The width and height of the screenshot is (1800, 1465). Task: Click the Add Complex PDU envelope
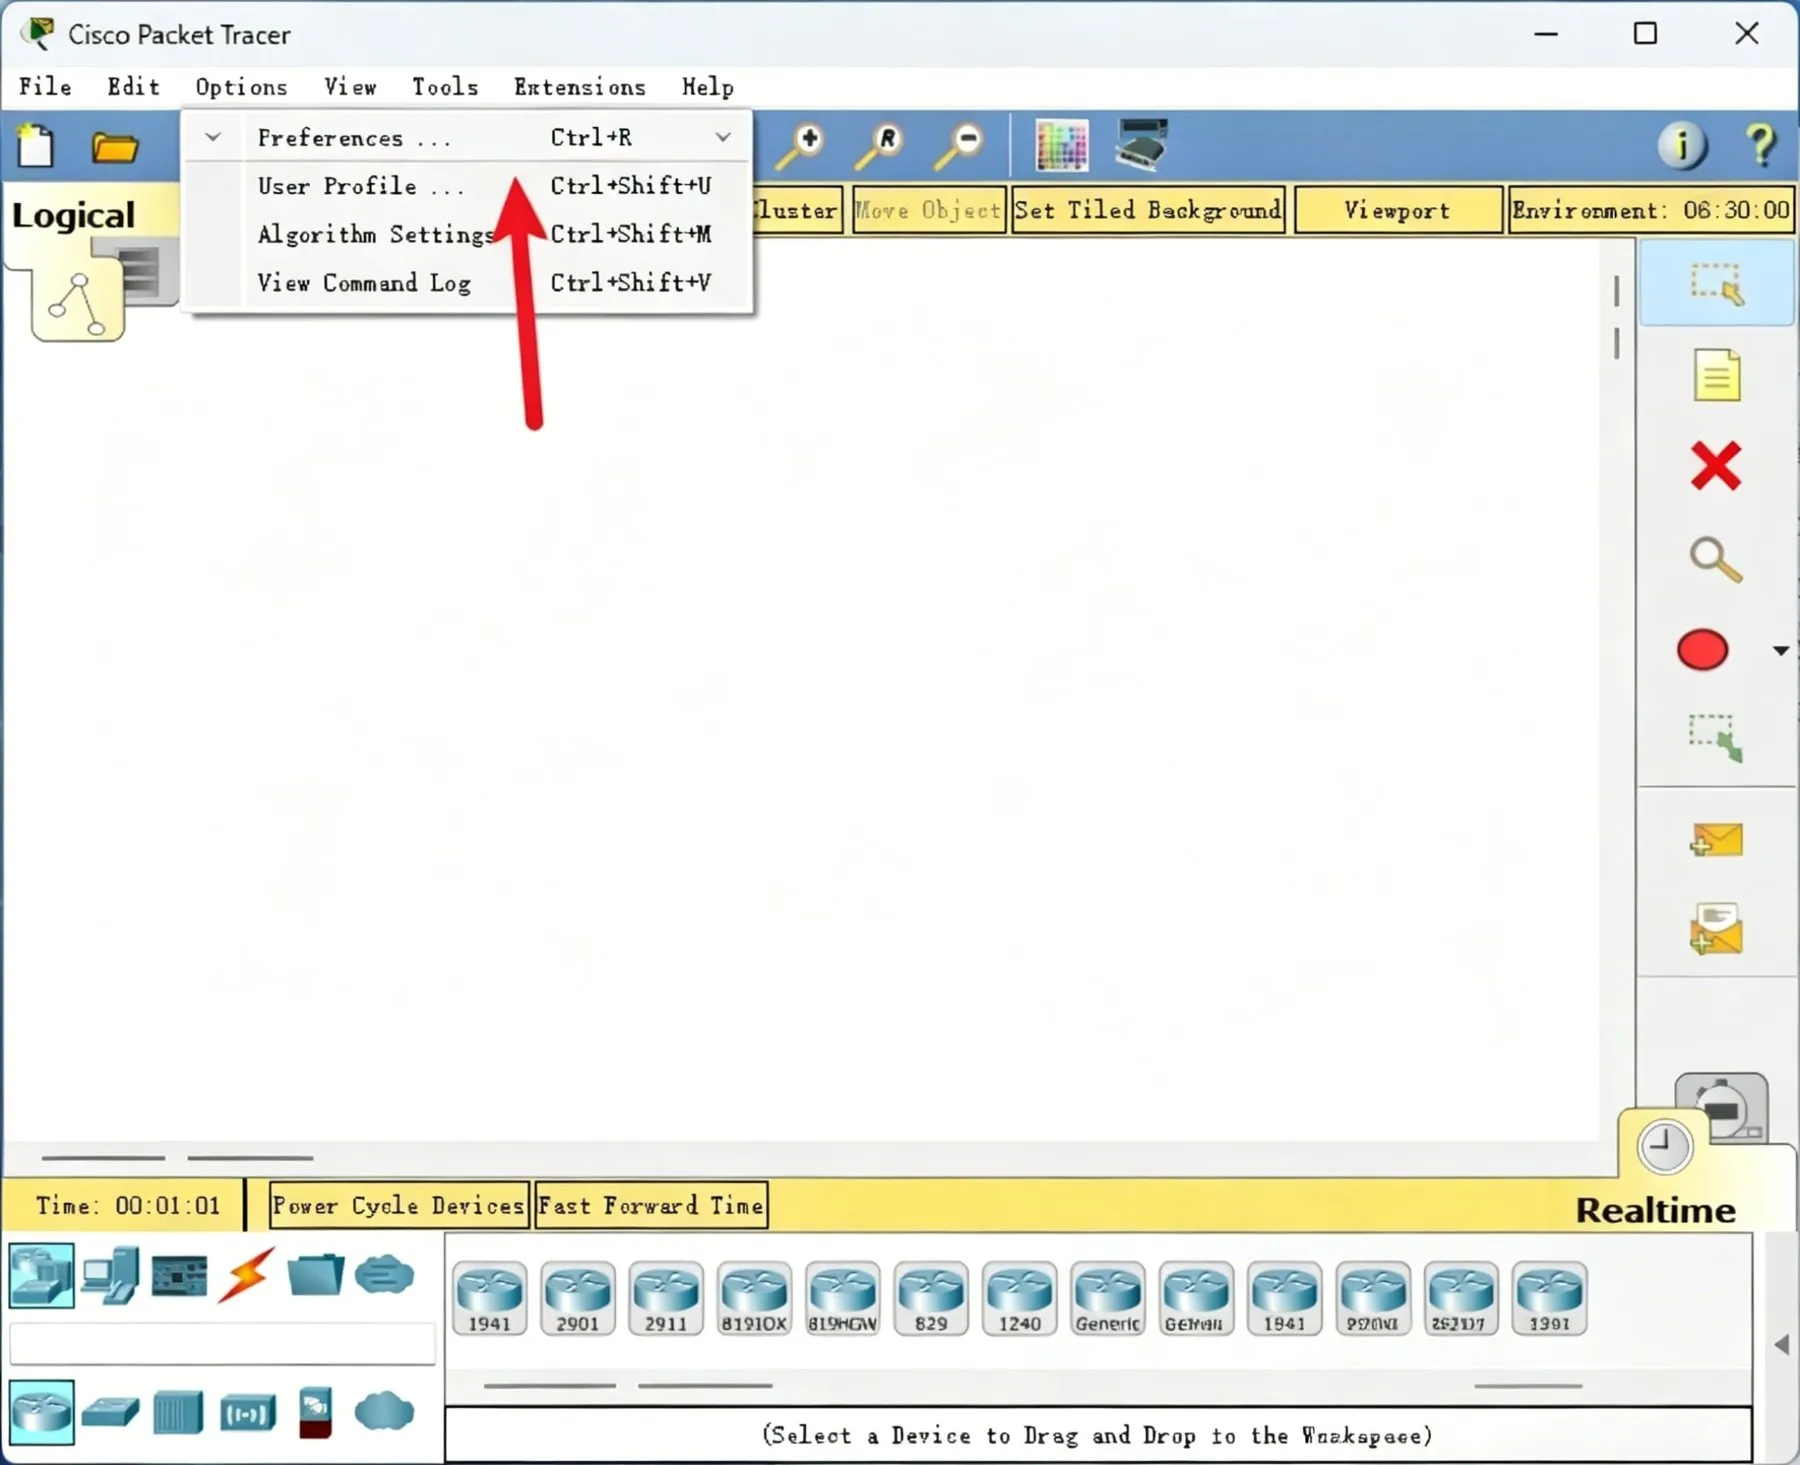click(x=1716, y=929)
